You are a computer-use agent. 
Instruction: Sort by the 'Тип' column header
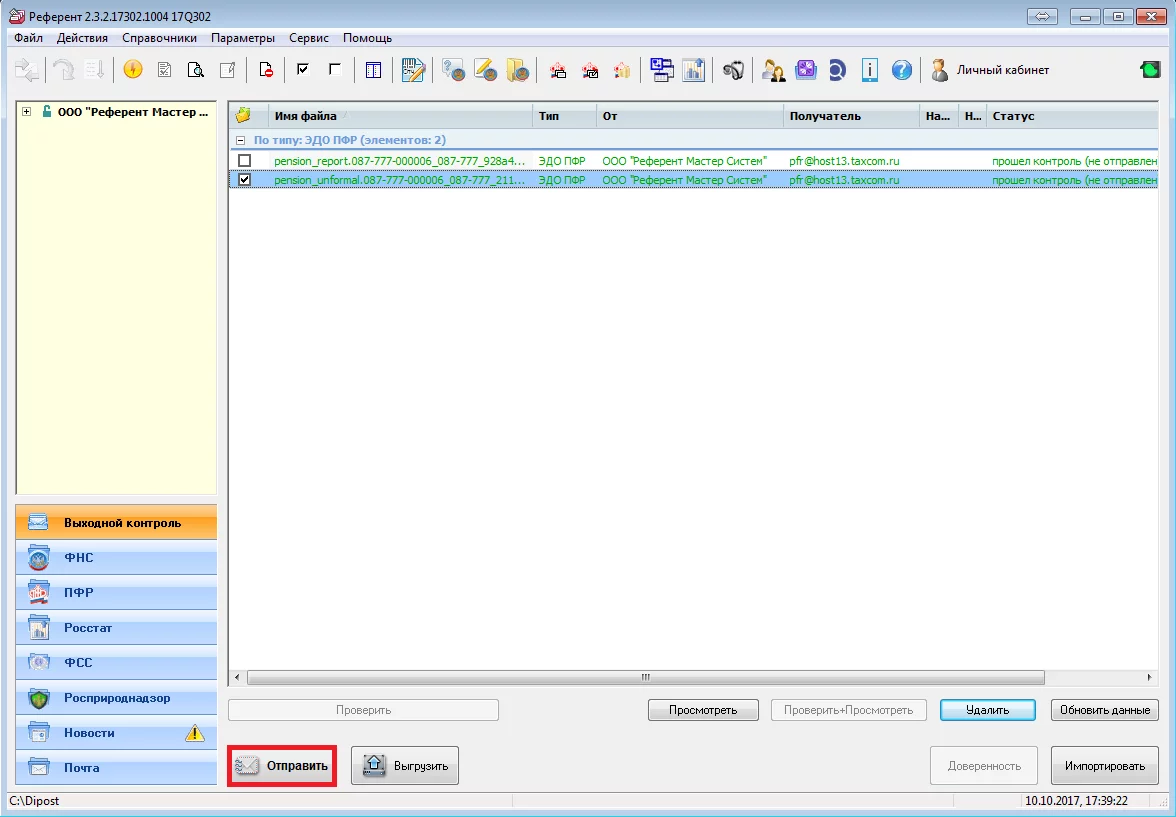(x=565, y=116)
